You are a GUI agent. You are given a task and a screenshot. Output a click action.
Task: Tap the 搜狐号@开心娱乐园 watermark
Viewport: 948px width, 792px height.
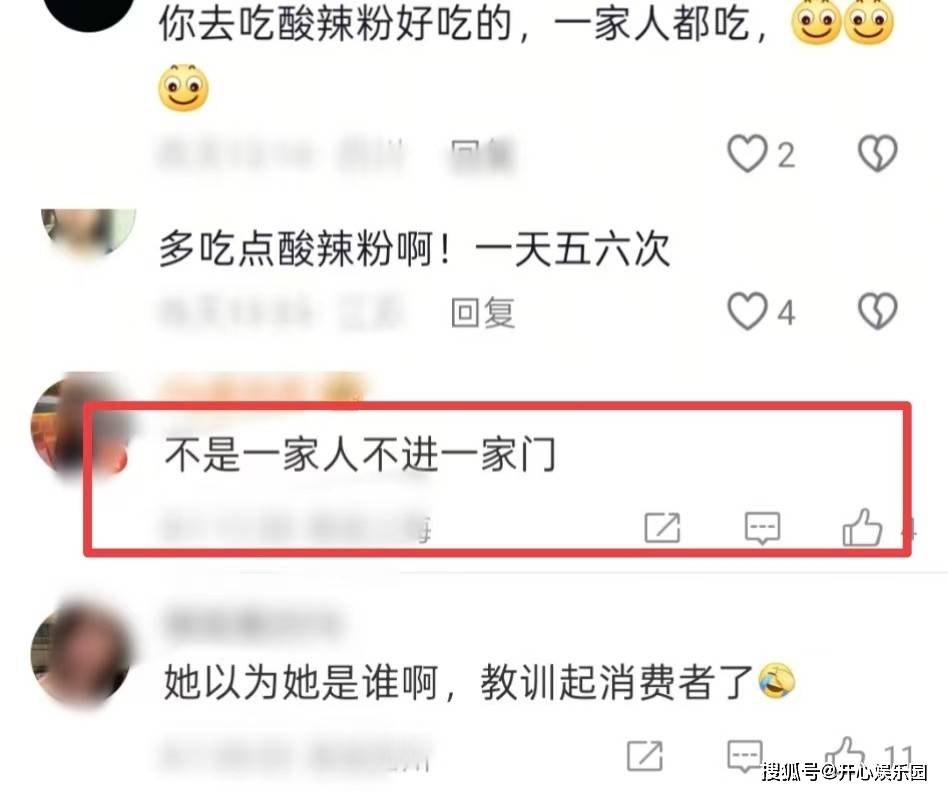click(x=844, y=771)
